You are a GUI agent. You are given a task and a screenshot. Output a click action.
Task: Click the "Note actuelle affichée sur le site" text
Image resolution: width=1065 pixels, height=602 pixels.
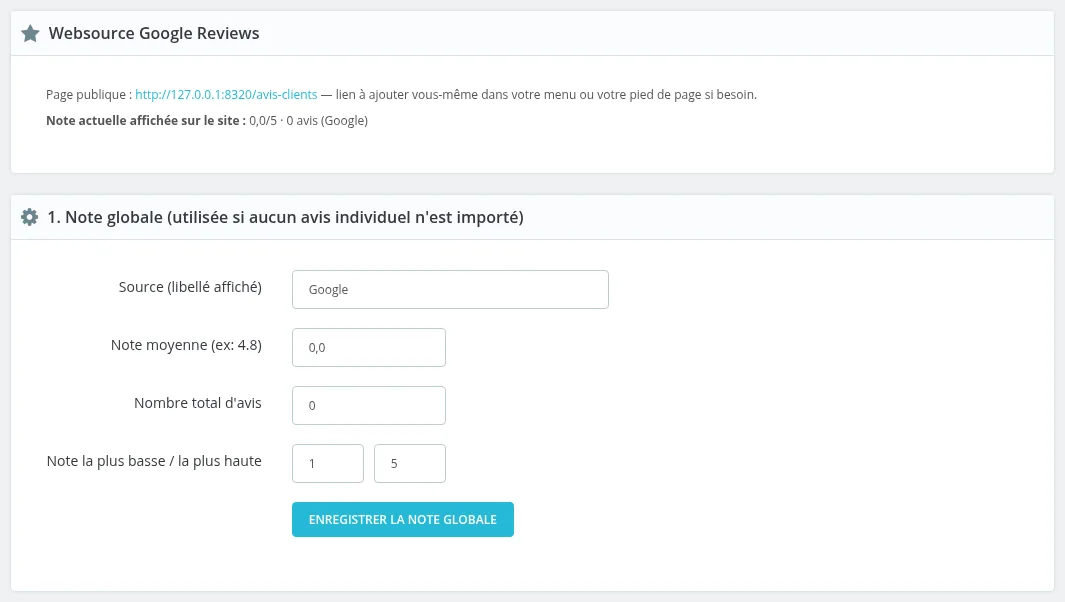tap(146, 120)
